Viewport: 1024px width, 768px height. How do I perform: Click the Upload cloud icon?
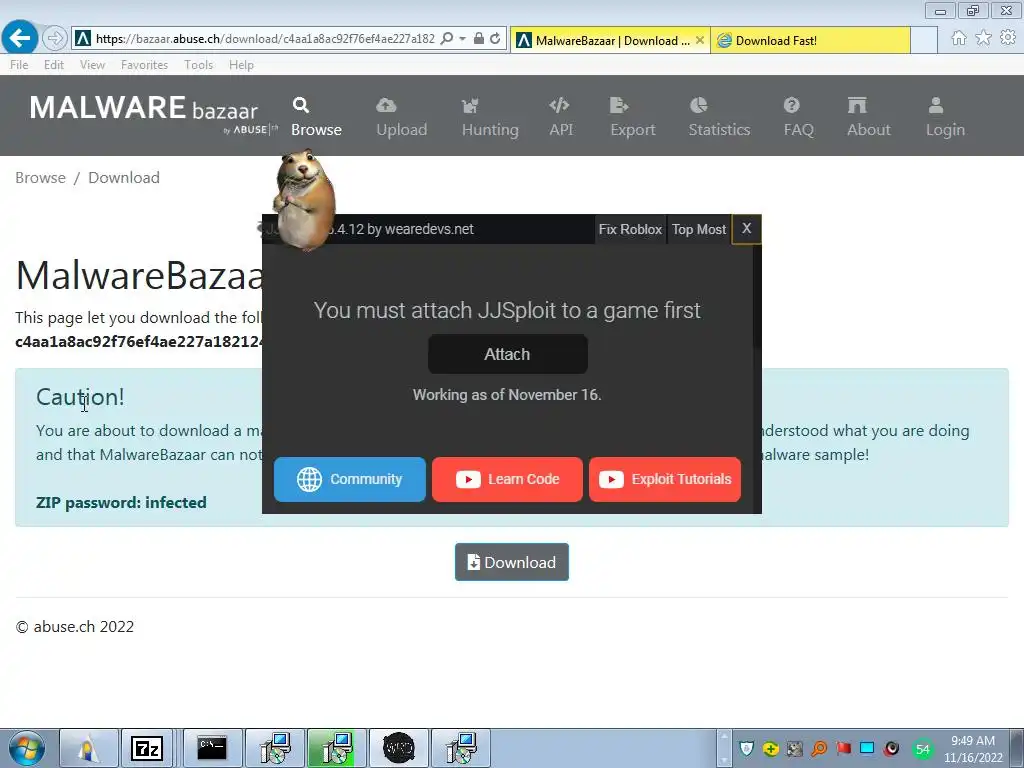(x=386, y=105)
